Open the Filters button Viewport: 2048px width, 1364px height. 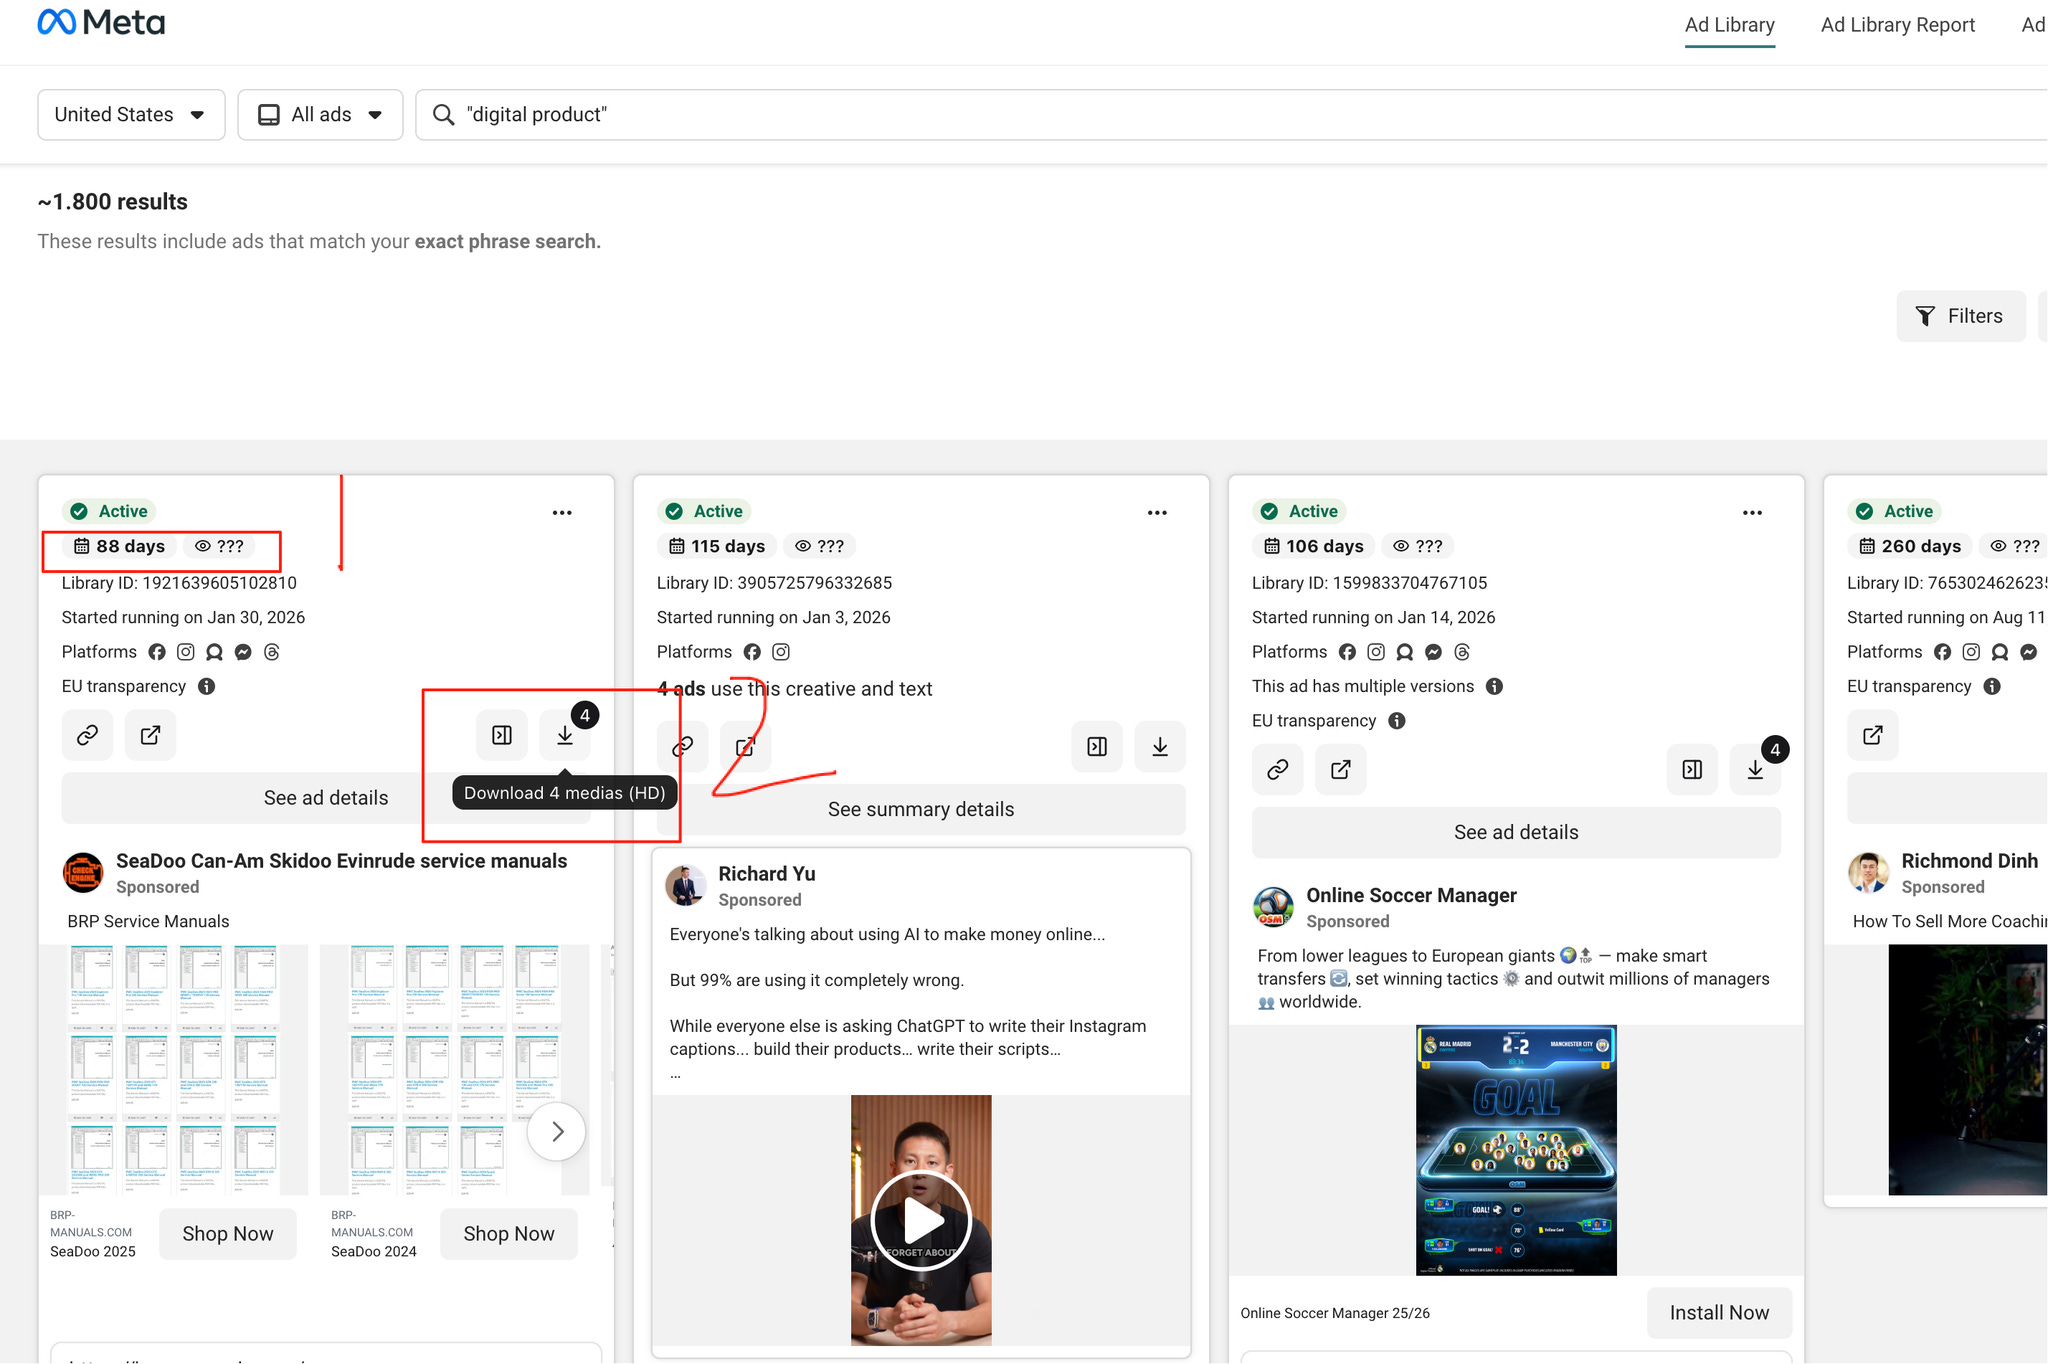1960,316
